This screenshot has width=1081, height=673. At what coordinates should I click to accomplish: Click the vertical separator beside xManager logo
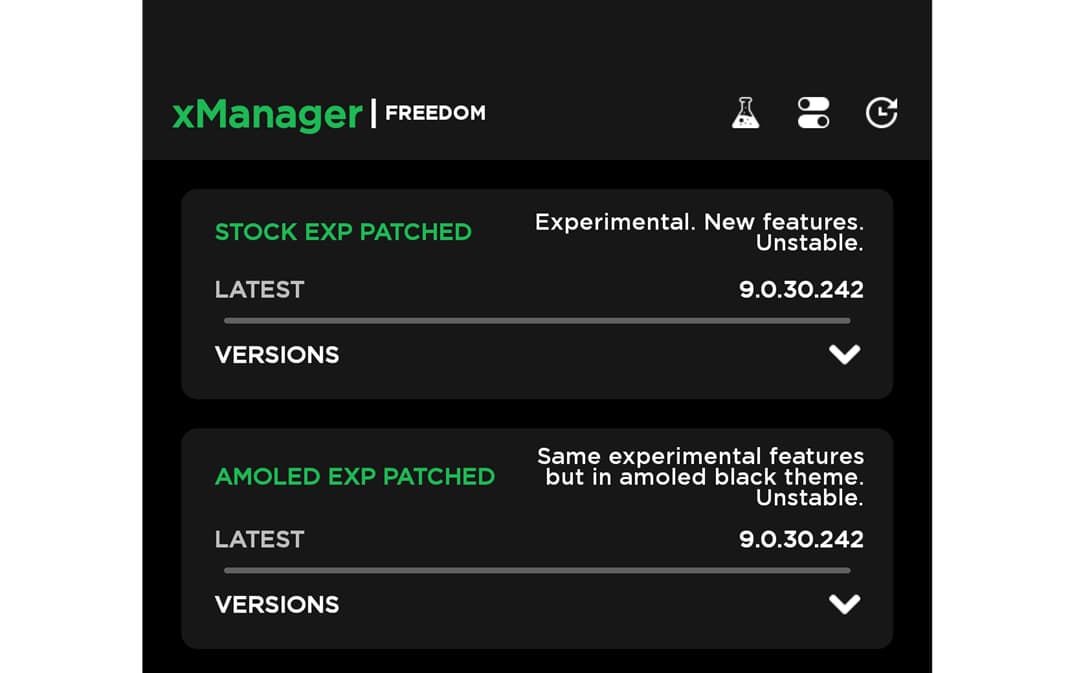(374, 113)
